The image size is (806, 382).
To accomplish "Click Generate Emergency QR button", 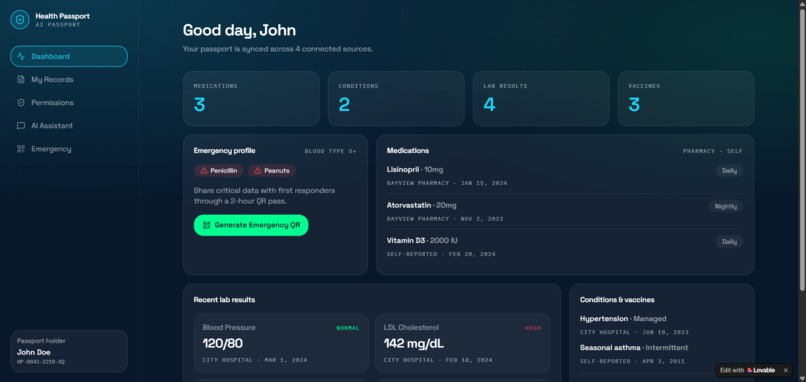I will [x=251, y=225].
